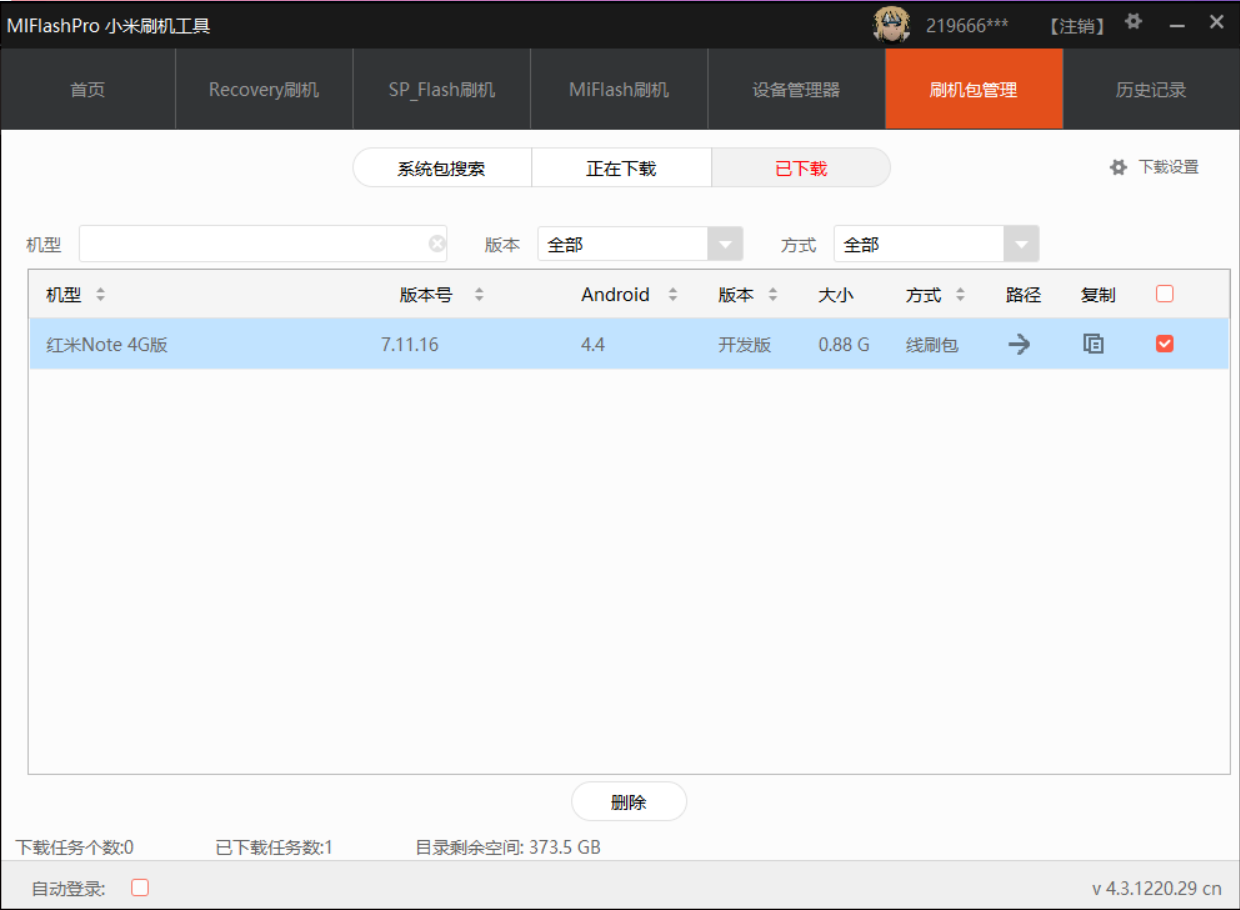Minimize the MiFlashPro window
Screen dimensions: 1240x910
[x=1177, y=24]
